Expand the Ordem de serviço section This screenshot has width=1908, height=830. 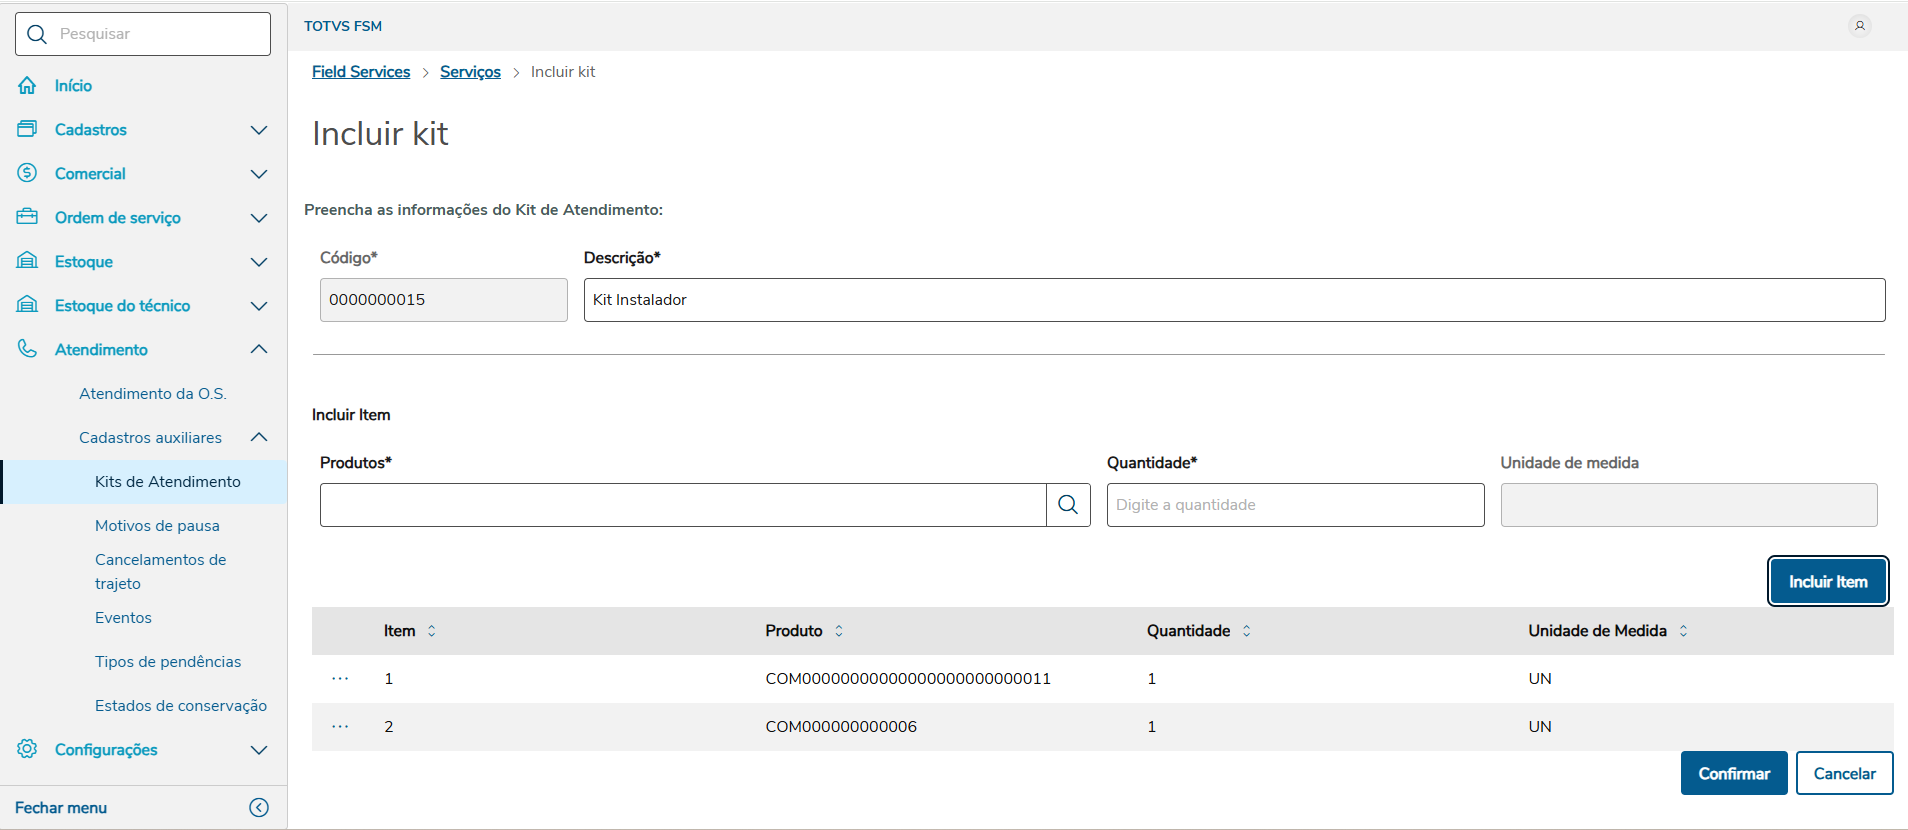[259, 218]
